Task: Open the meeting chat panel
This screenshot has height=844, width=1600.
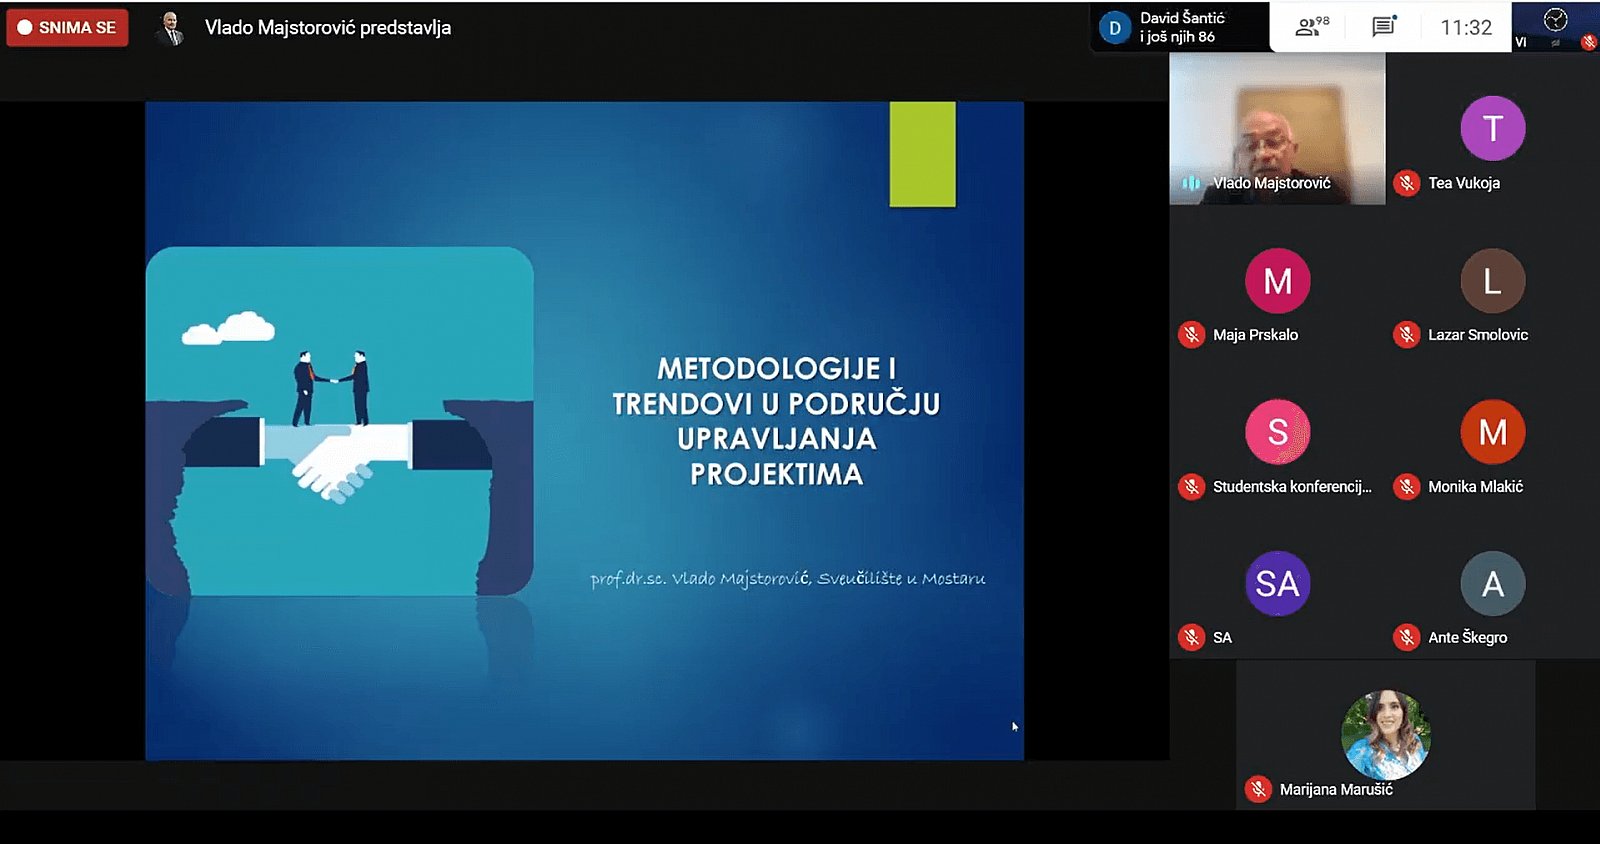Action: click(1384, 27)
